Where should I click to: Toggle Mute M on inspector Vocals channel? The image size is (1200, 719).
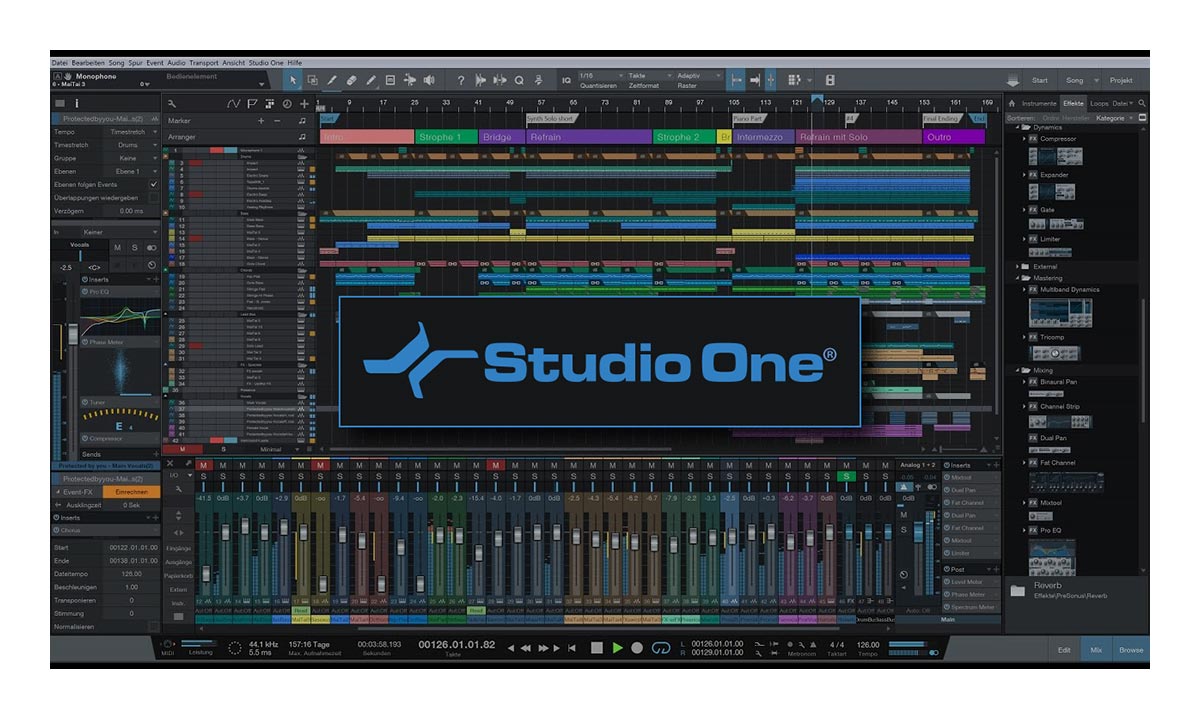pyautogui.click(x=118, y=247)
